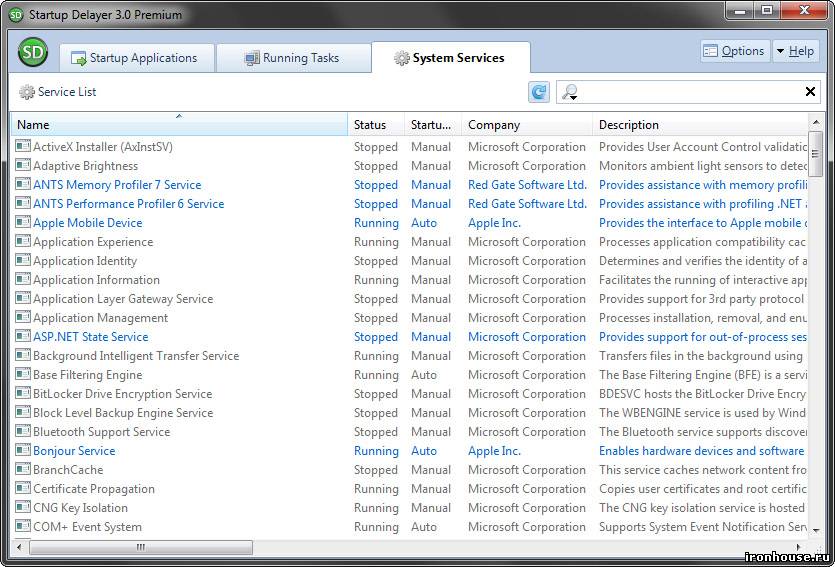Image resolution: width=835 pixels, height=567 pixels.
Task: Sort by the Startup column header
Action: (433, 125)
